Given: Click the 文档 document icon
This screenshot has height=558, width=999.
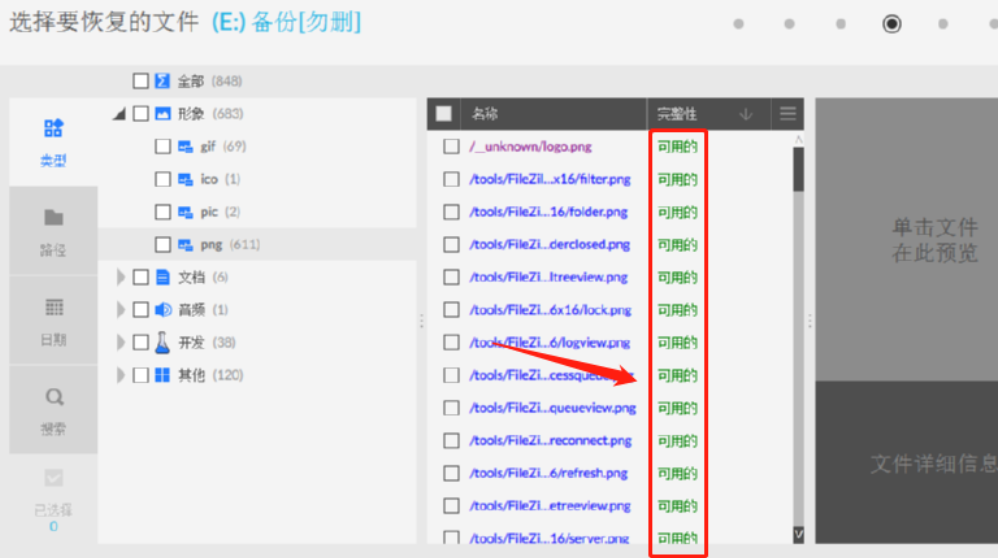Looking at the screenshot, I should (162, 277).
